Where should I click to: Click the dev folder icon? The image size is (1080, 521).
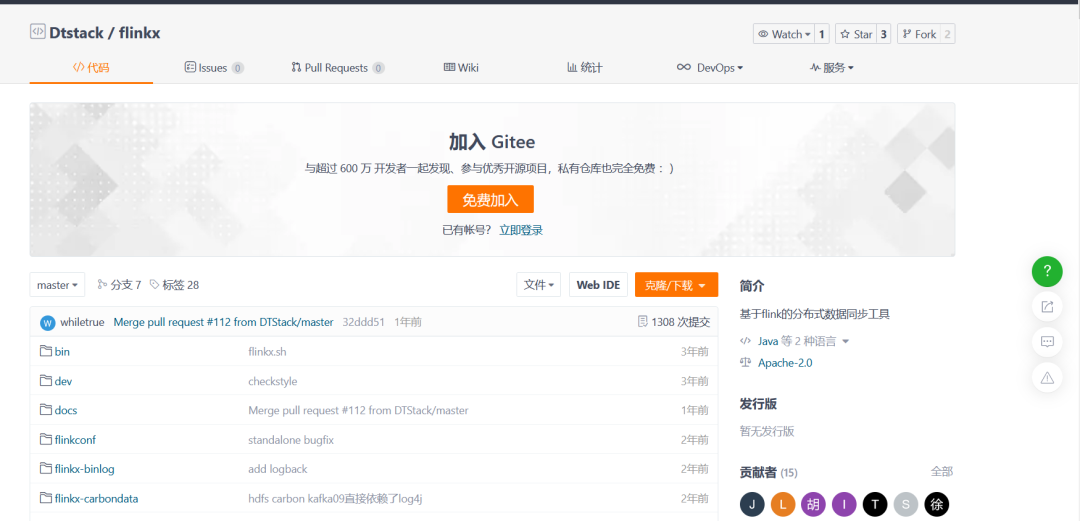pos(46,380)
